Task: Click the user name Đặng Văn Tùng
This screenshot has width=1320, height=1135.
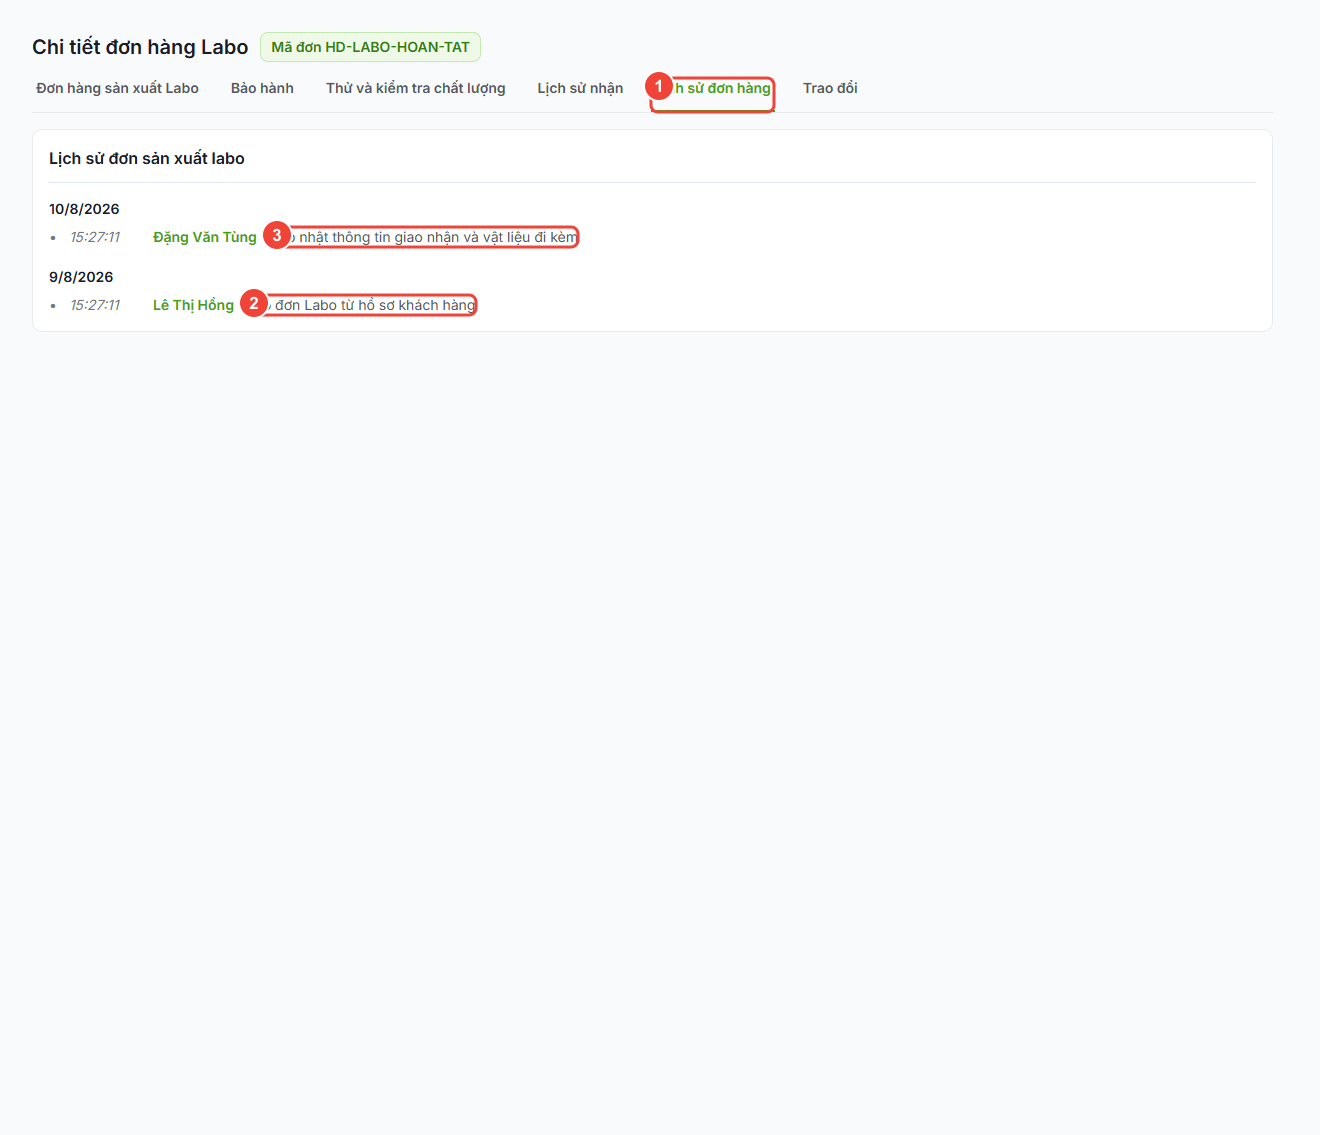Action: tap(205, 237)
